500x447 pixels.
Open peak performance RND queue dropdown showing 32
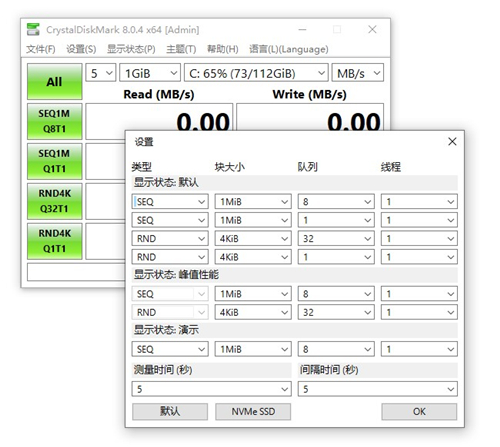(336, 312)
